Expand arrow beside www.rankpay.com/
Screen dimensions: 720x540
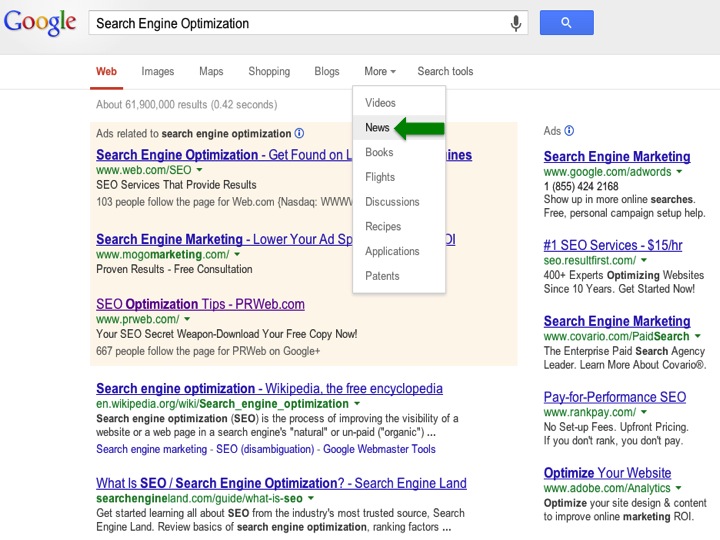coord(644,412)
